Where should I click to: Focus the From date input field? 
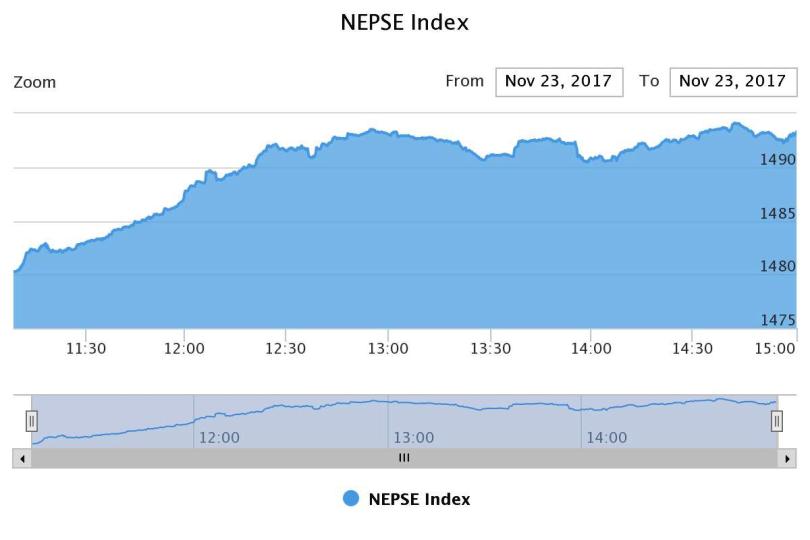pos(559,82)
